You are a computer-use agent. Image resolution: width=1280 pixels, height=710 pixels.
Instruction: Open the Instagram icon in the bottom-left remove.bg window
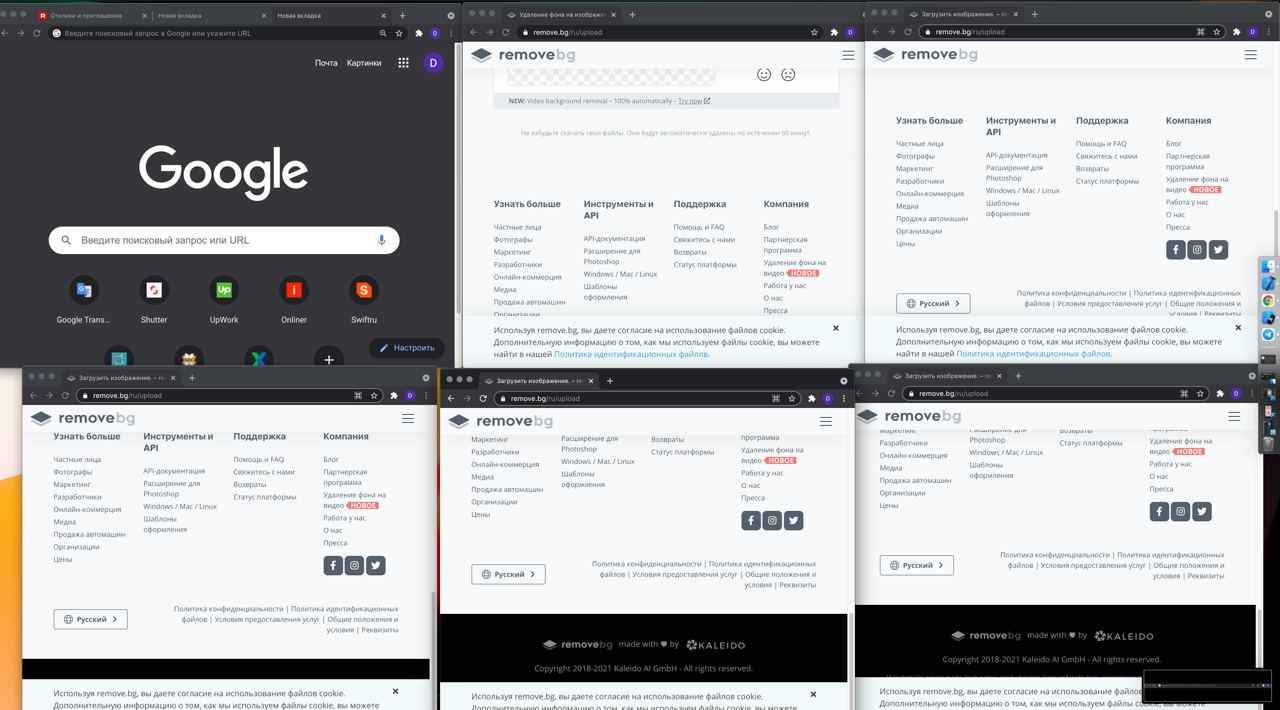(x=354, y=565)
